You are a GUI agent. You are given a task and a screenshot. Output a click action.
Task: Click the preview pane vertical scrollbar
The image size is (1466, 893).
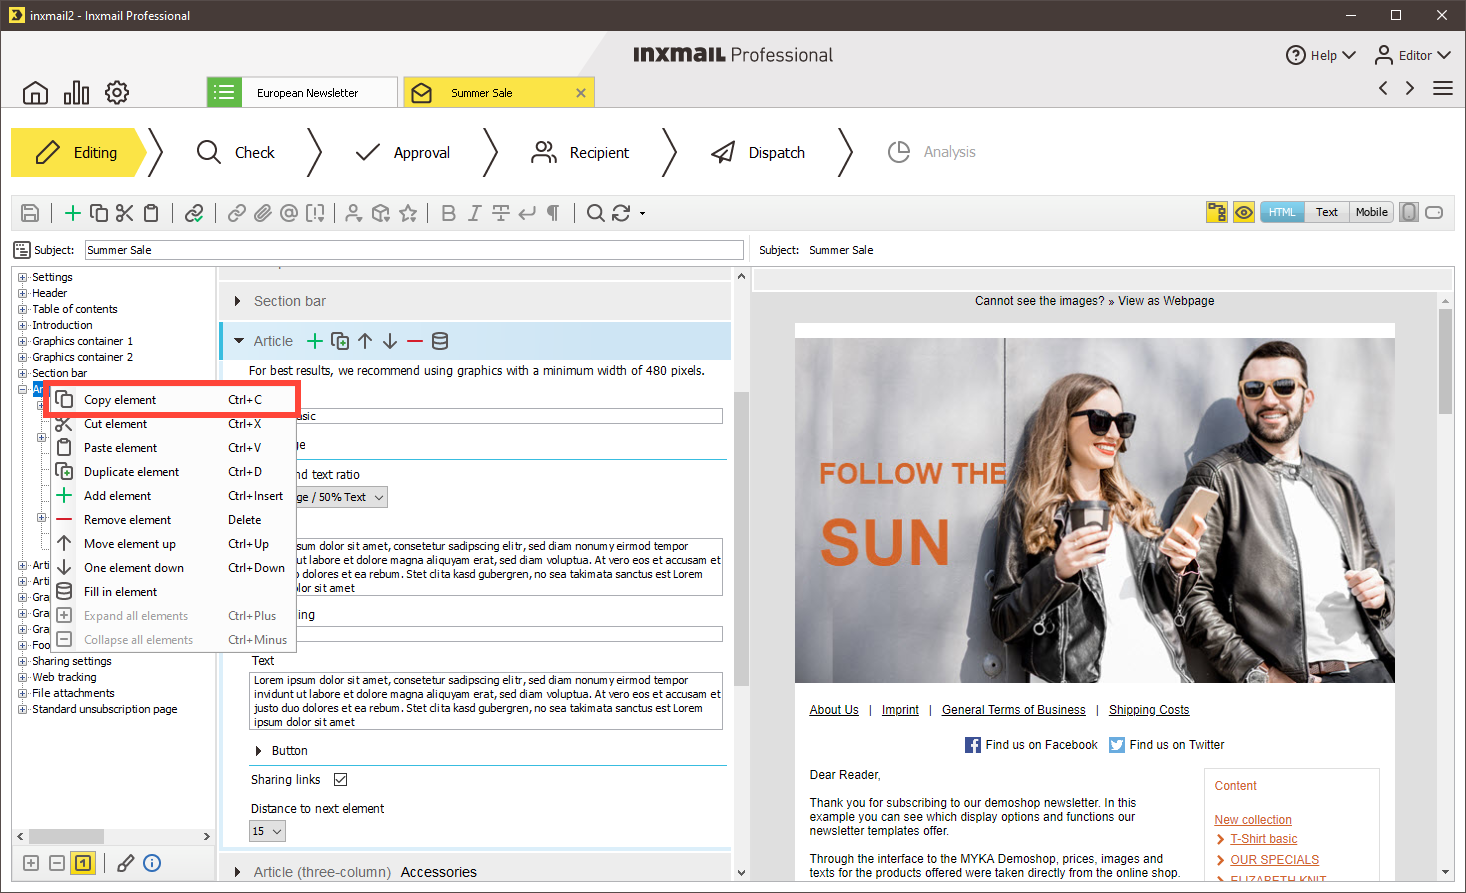point(1445,362)
